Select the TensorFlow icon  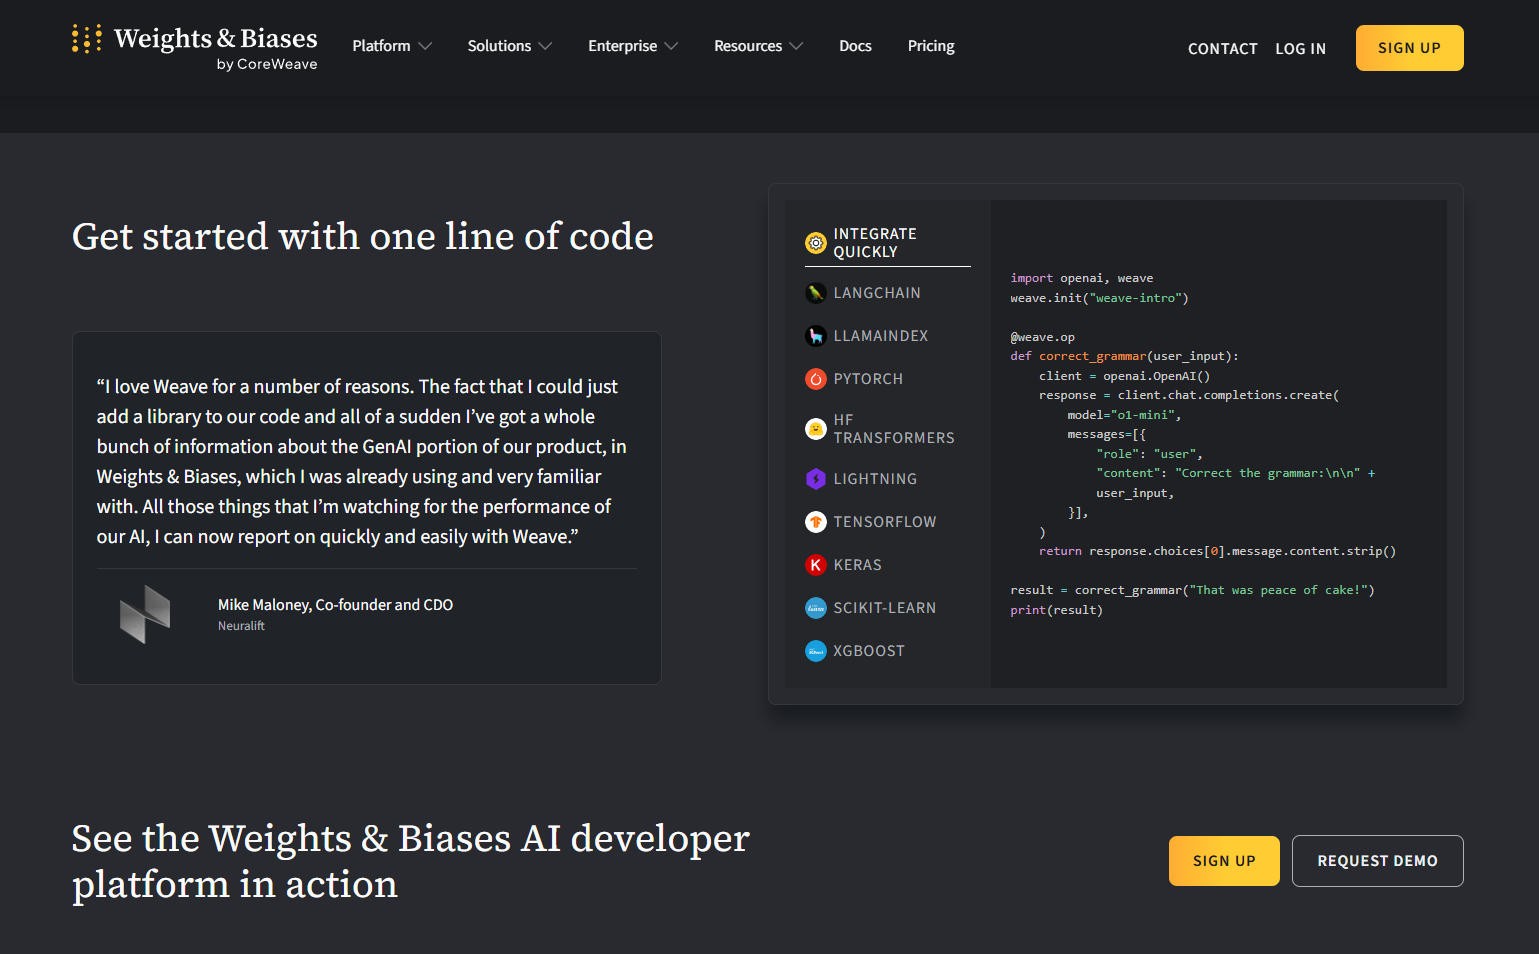tap(815, 522)
